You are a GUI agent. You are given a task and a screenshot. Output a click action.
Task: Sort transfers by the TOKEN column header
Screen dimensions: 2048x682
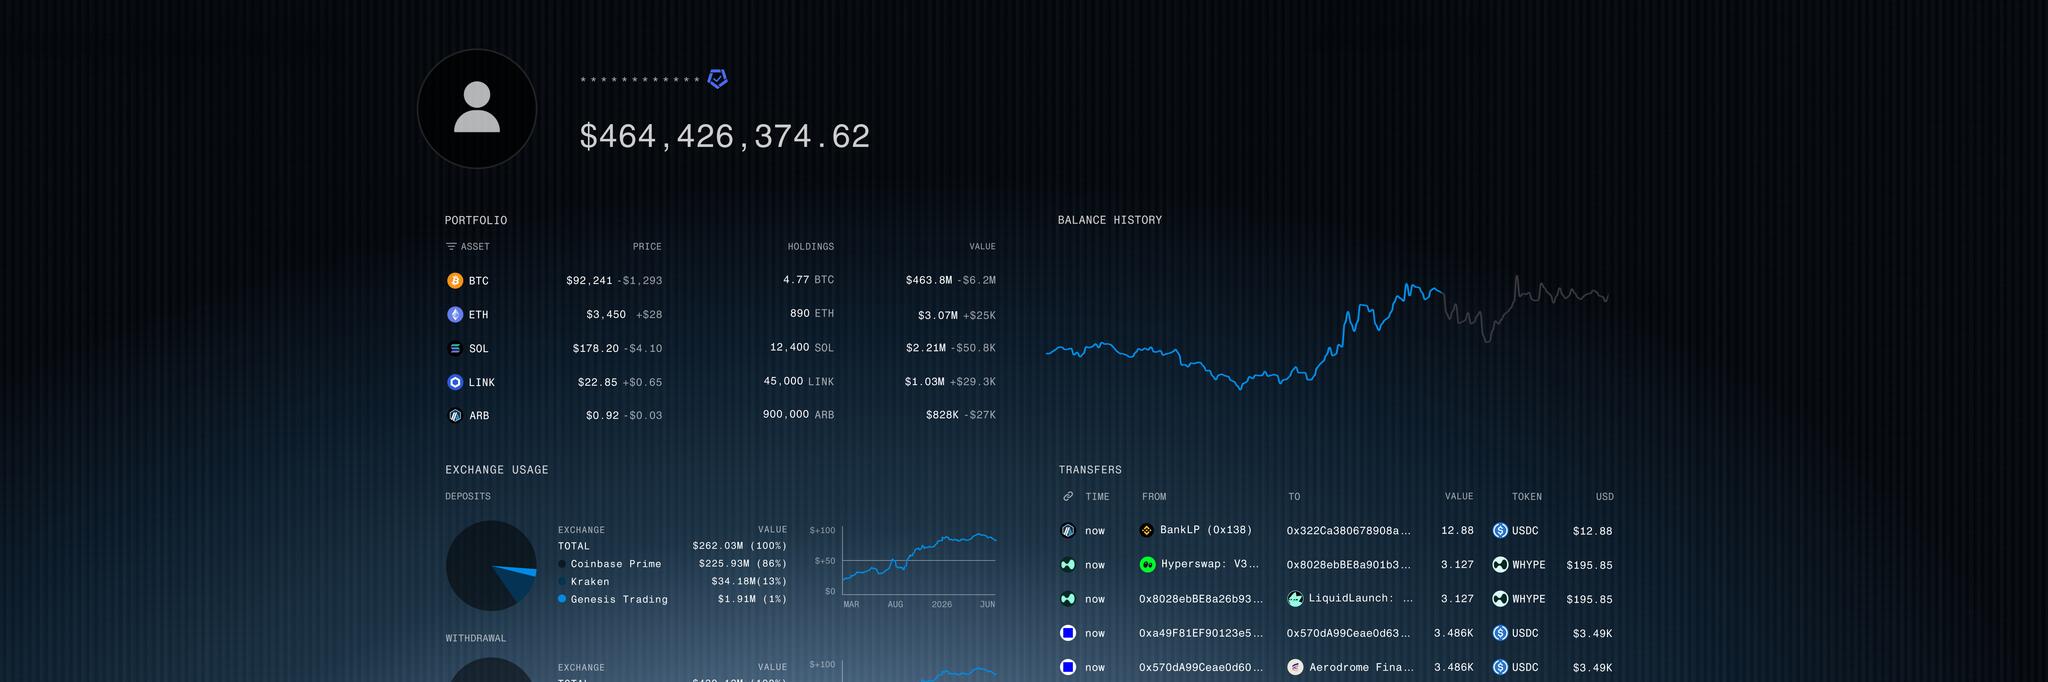[x=1527, y=497]
